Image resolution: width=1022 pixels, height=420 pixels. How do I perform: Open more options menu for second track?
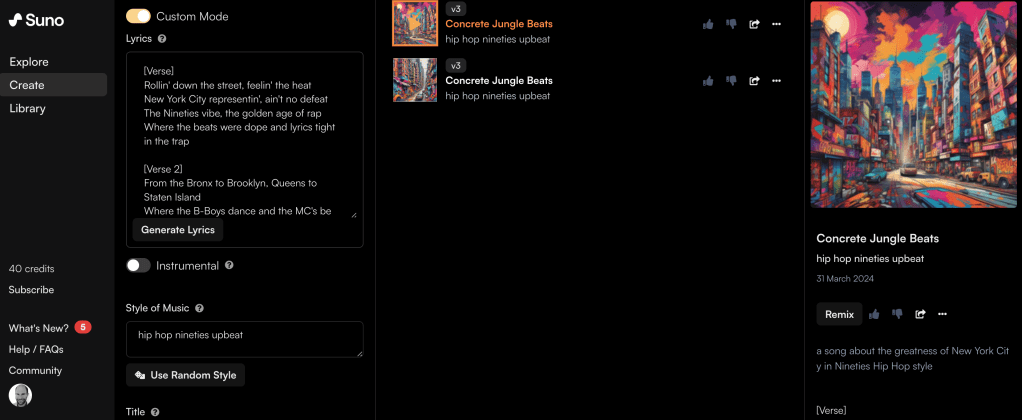pyautogui.click(x=776, y=81)
